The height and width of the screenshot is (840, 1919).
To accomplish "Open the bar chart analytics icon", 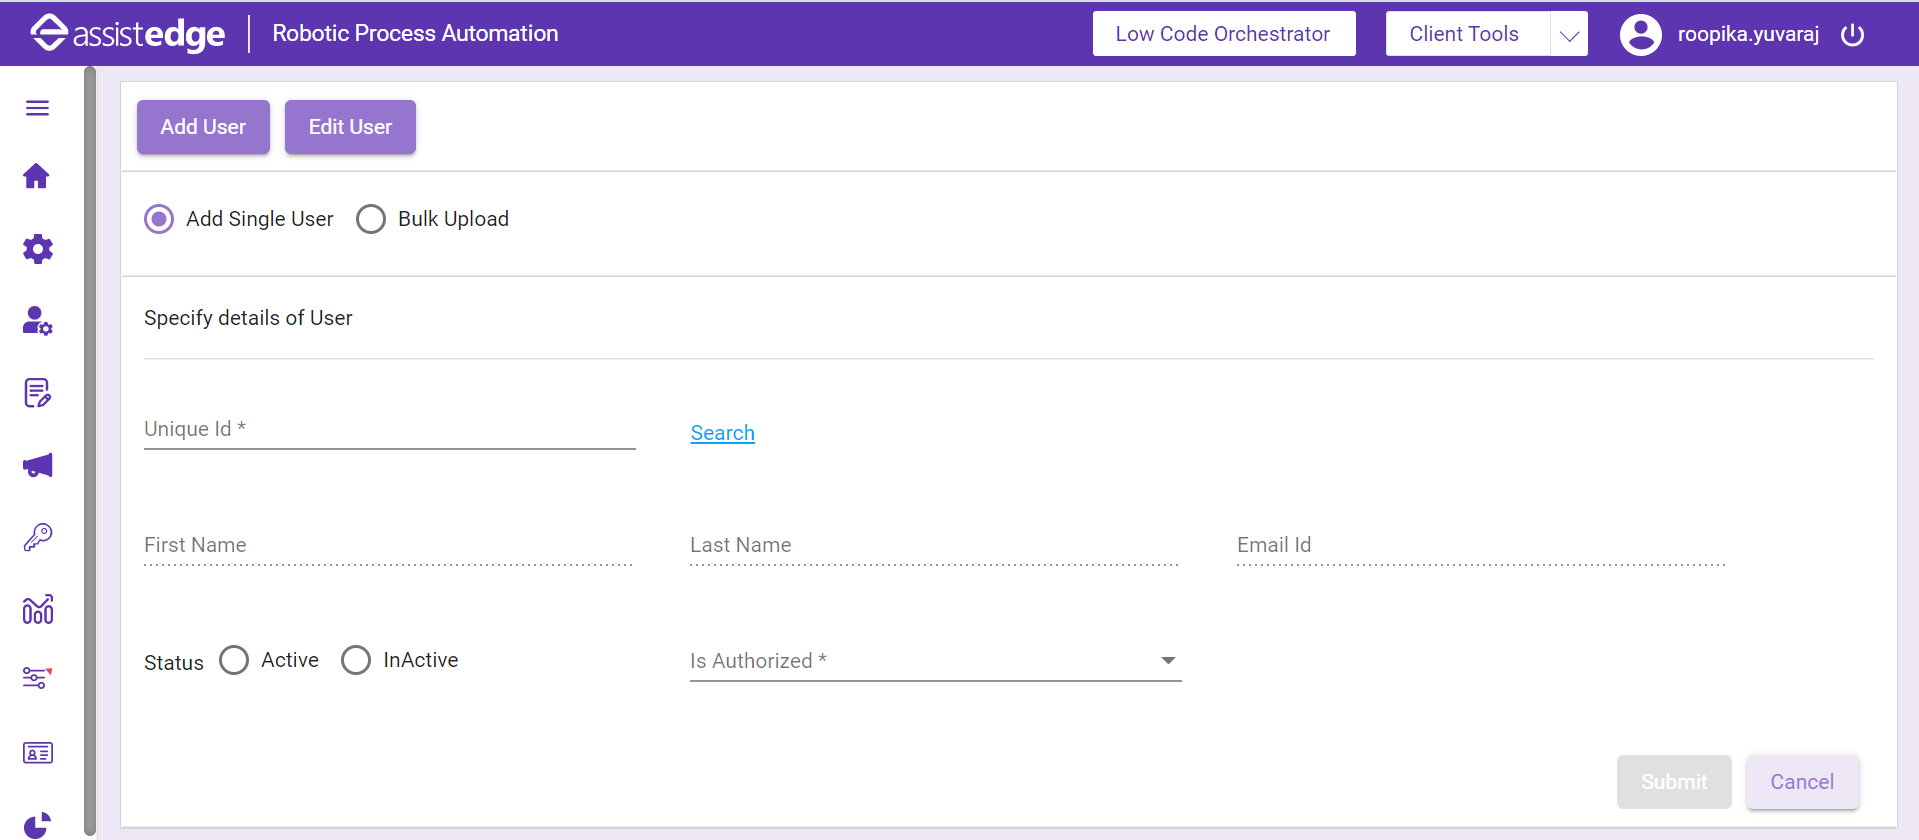I will click(x=37, y=609).
